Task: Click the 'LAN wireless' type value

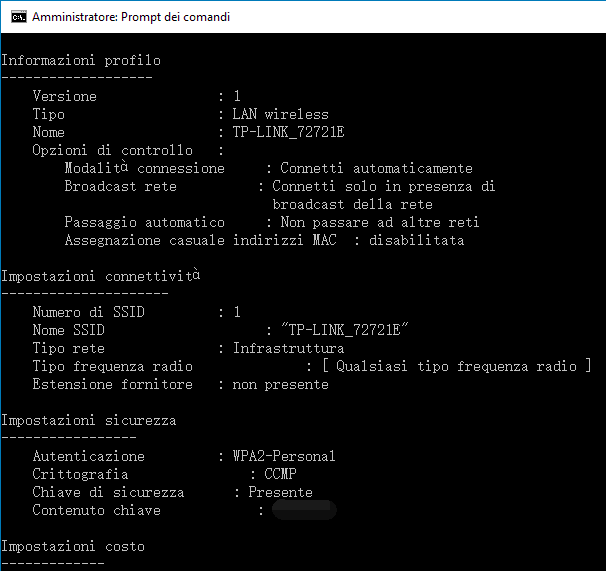Action: pyautogui.click(x=280, y=114)
